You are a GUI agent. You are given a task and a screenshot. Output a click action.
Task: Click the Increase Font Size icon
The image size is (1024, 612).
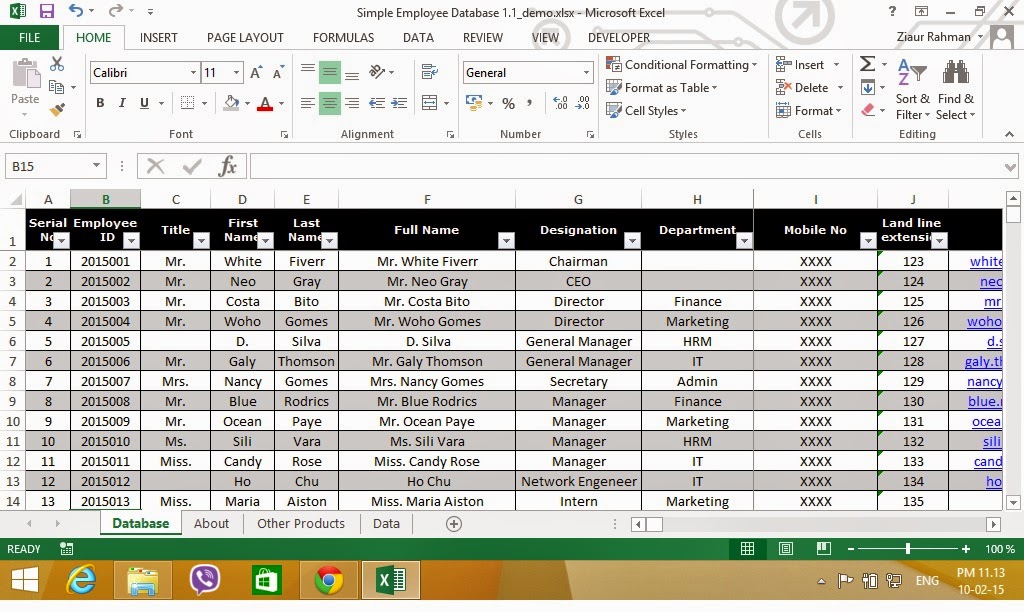coord(256,71)
